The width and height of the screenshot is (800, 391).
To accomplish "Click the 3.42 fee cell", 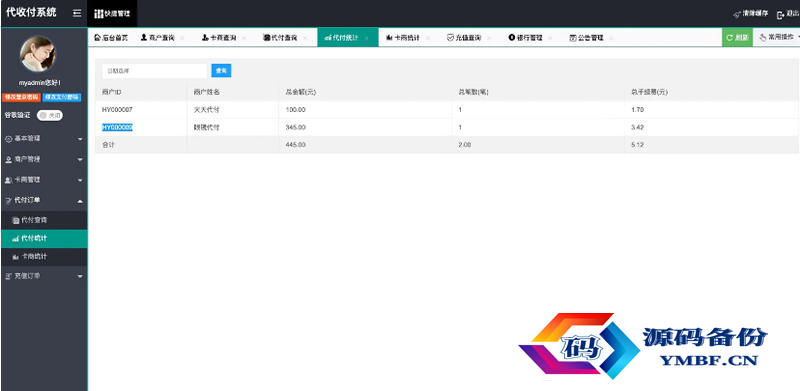I will coord(637,128).
